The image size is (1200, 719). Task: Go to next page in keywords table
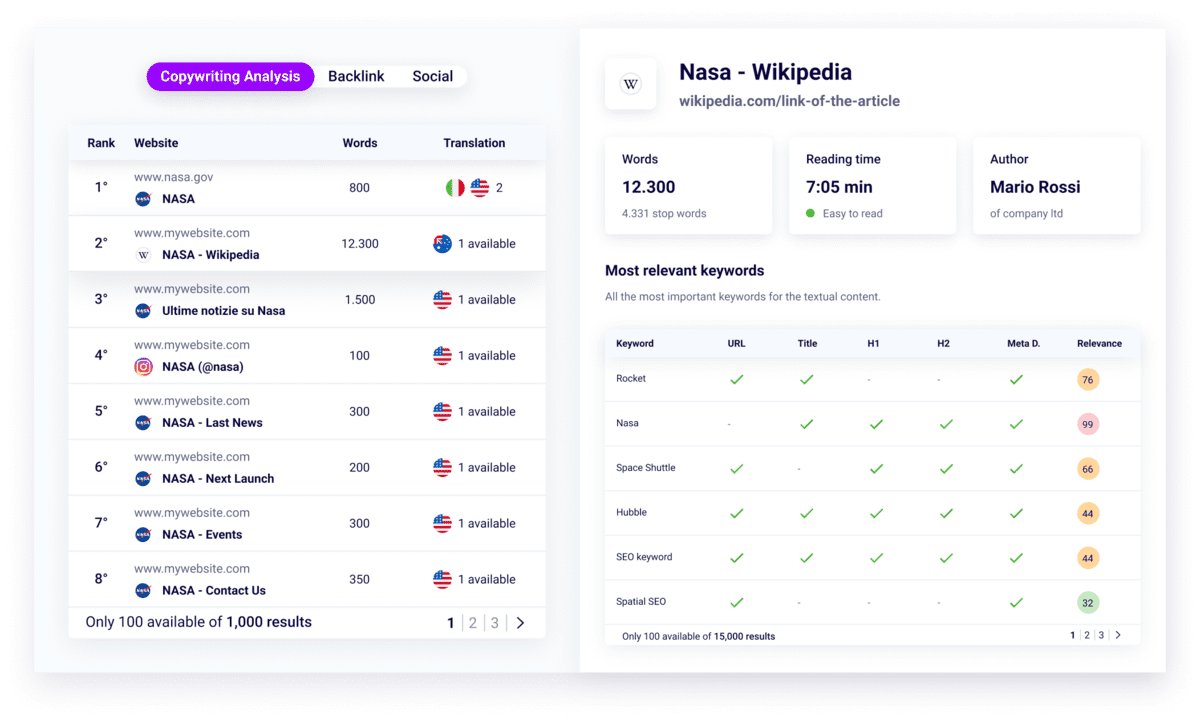coord(1118,635)
